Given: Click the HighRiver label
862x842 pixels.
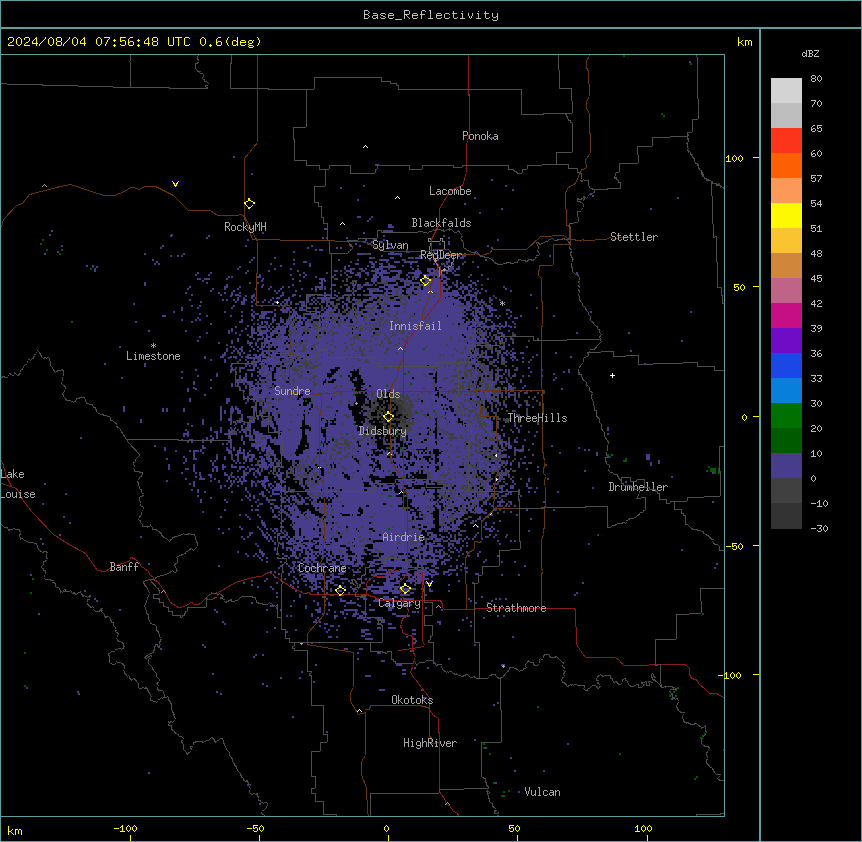Looking at the screenshot, I should [x=430, y=743].
